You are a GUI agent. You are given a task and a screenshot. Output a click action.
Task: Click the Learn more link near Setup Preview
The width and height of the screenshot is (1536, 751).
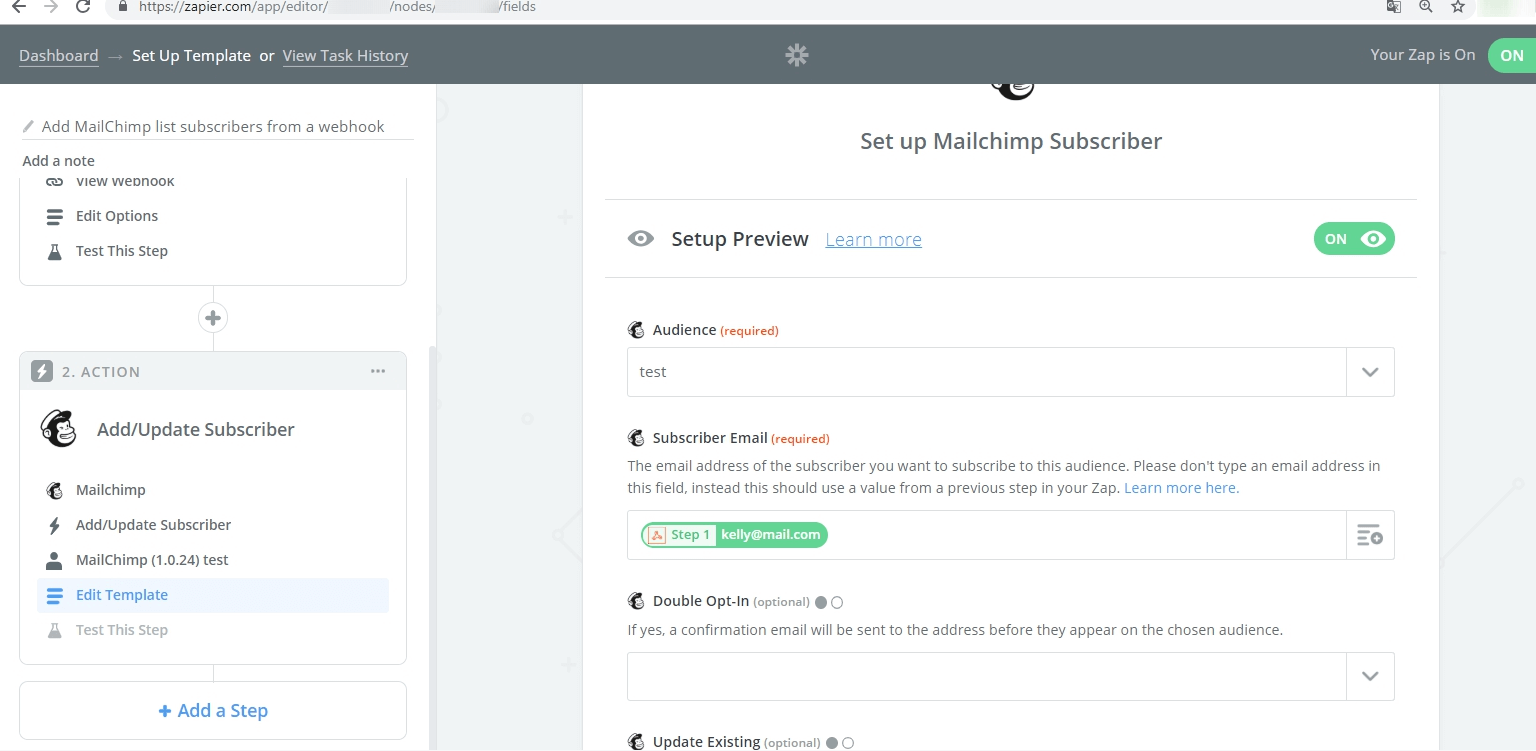[873, 240]
